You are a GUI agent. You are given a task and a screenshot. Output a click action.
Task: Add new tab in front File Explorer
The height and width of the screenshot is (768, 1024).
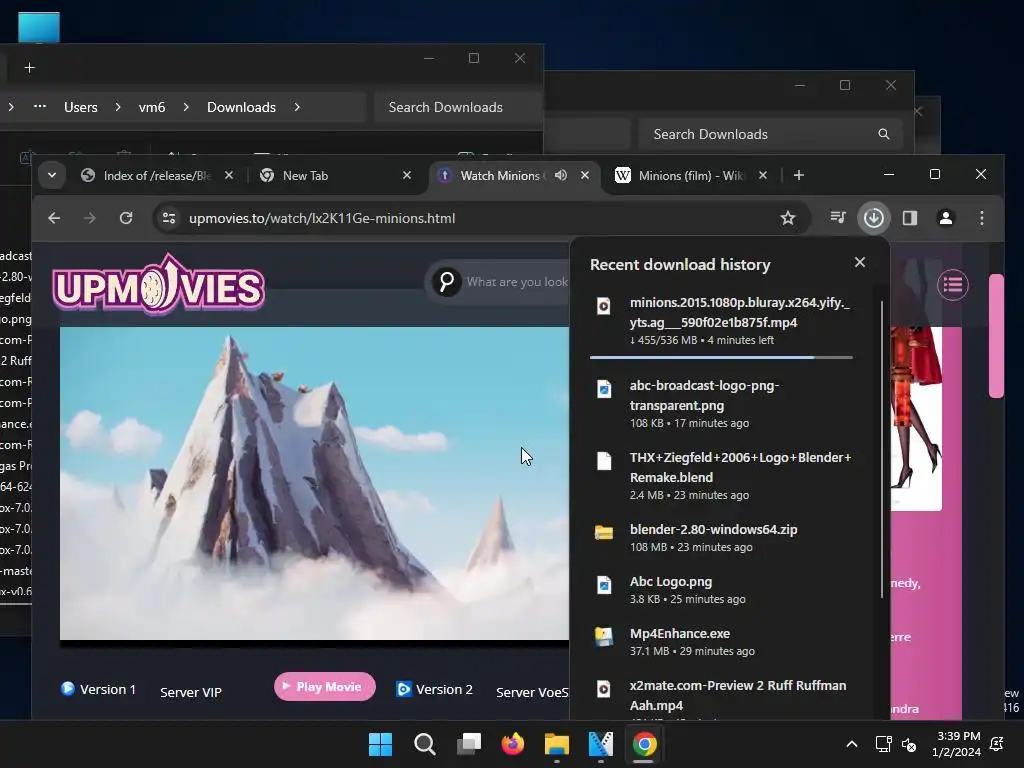(x=29, y=68)
